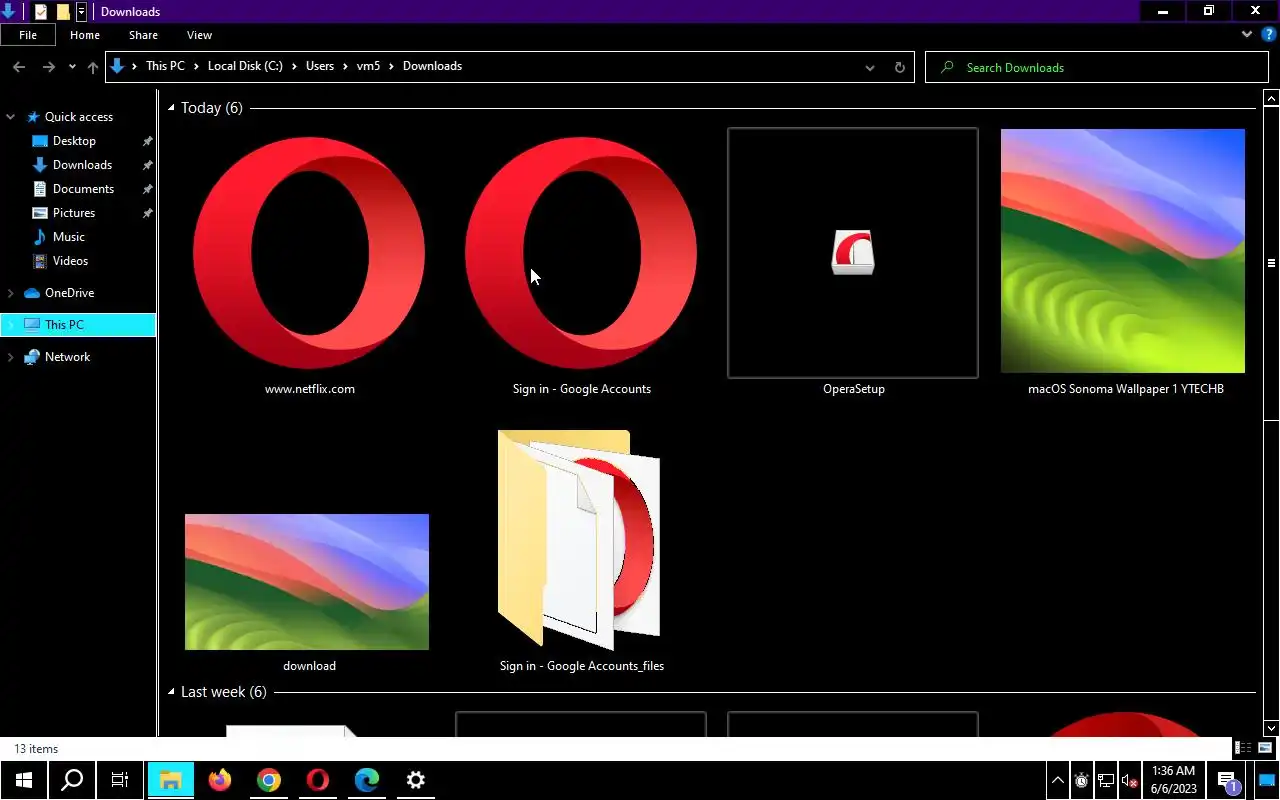Open the address bar history dropdown
The width and height of the screenshot is (1280, 800).
[x=870, y=67]
